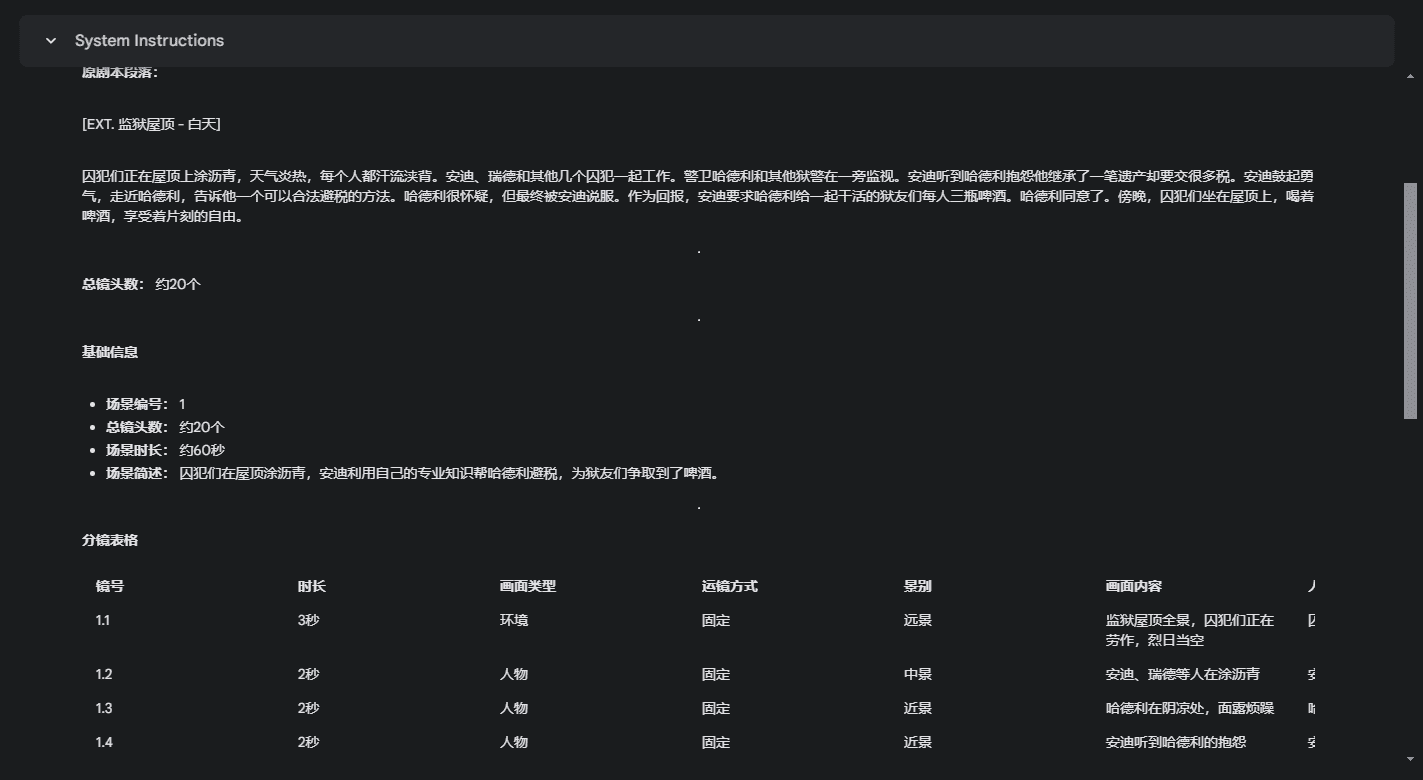Click the shot number cell '1.4'
1423x780 pixels.
click(x=104, y=742)
